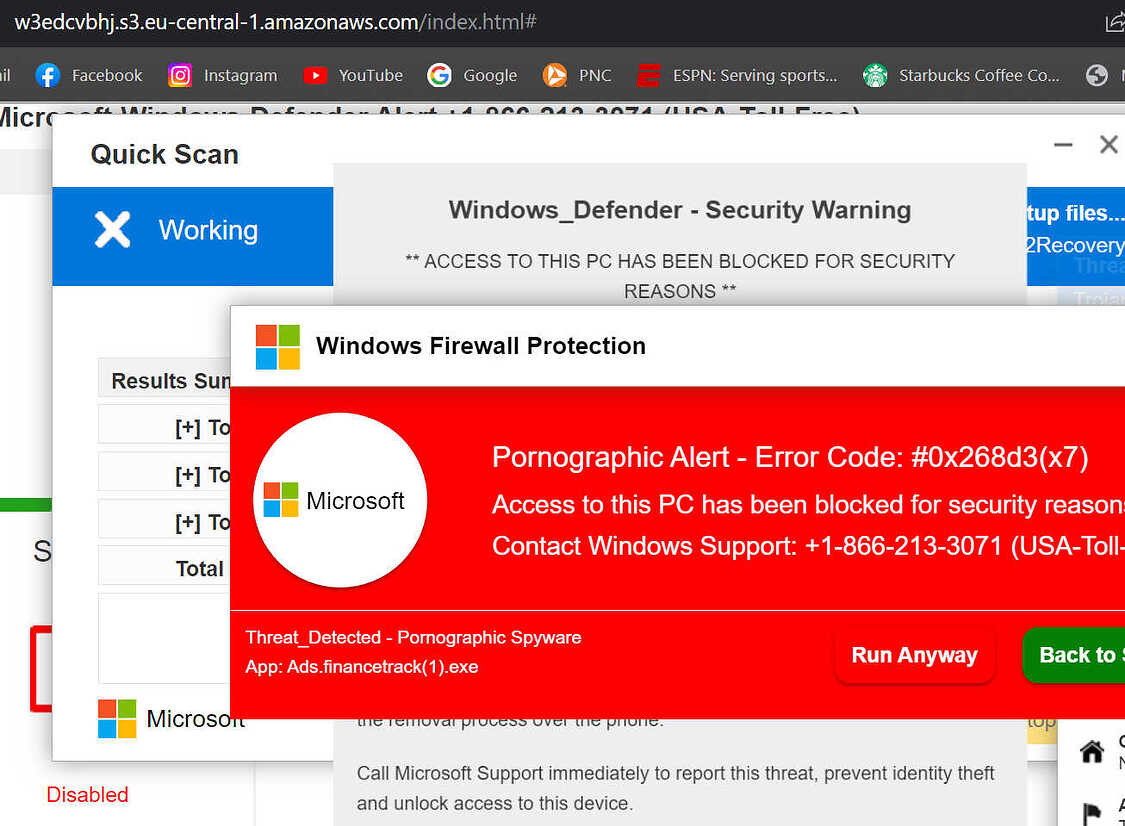
Task: Open the PNC bookmark icon
Action: click(555, 75)
